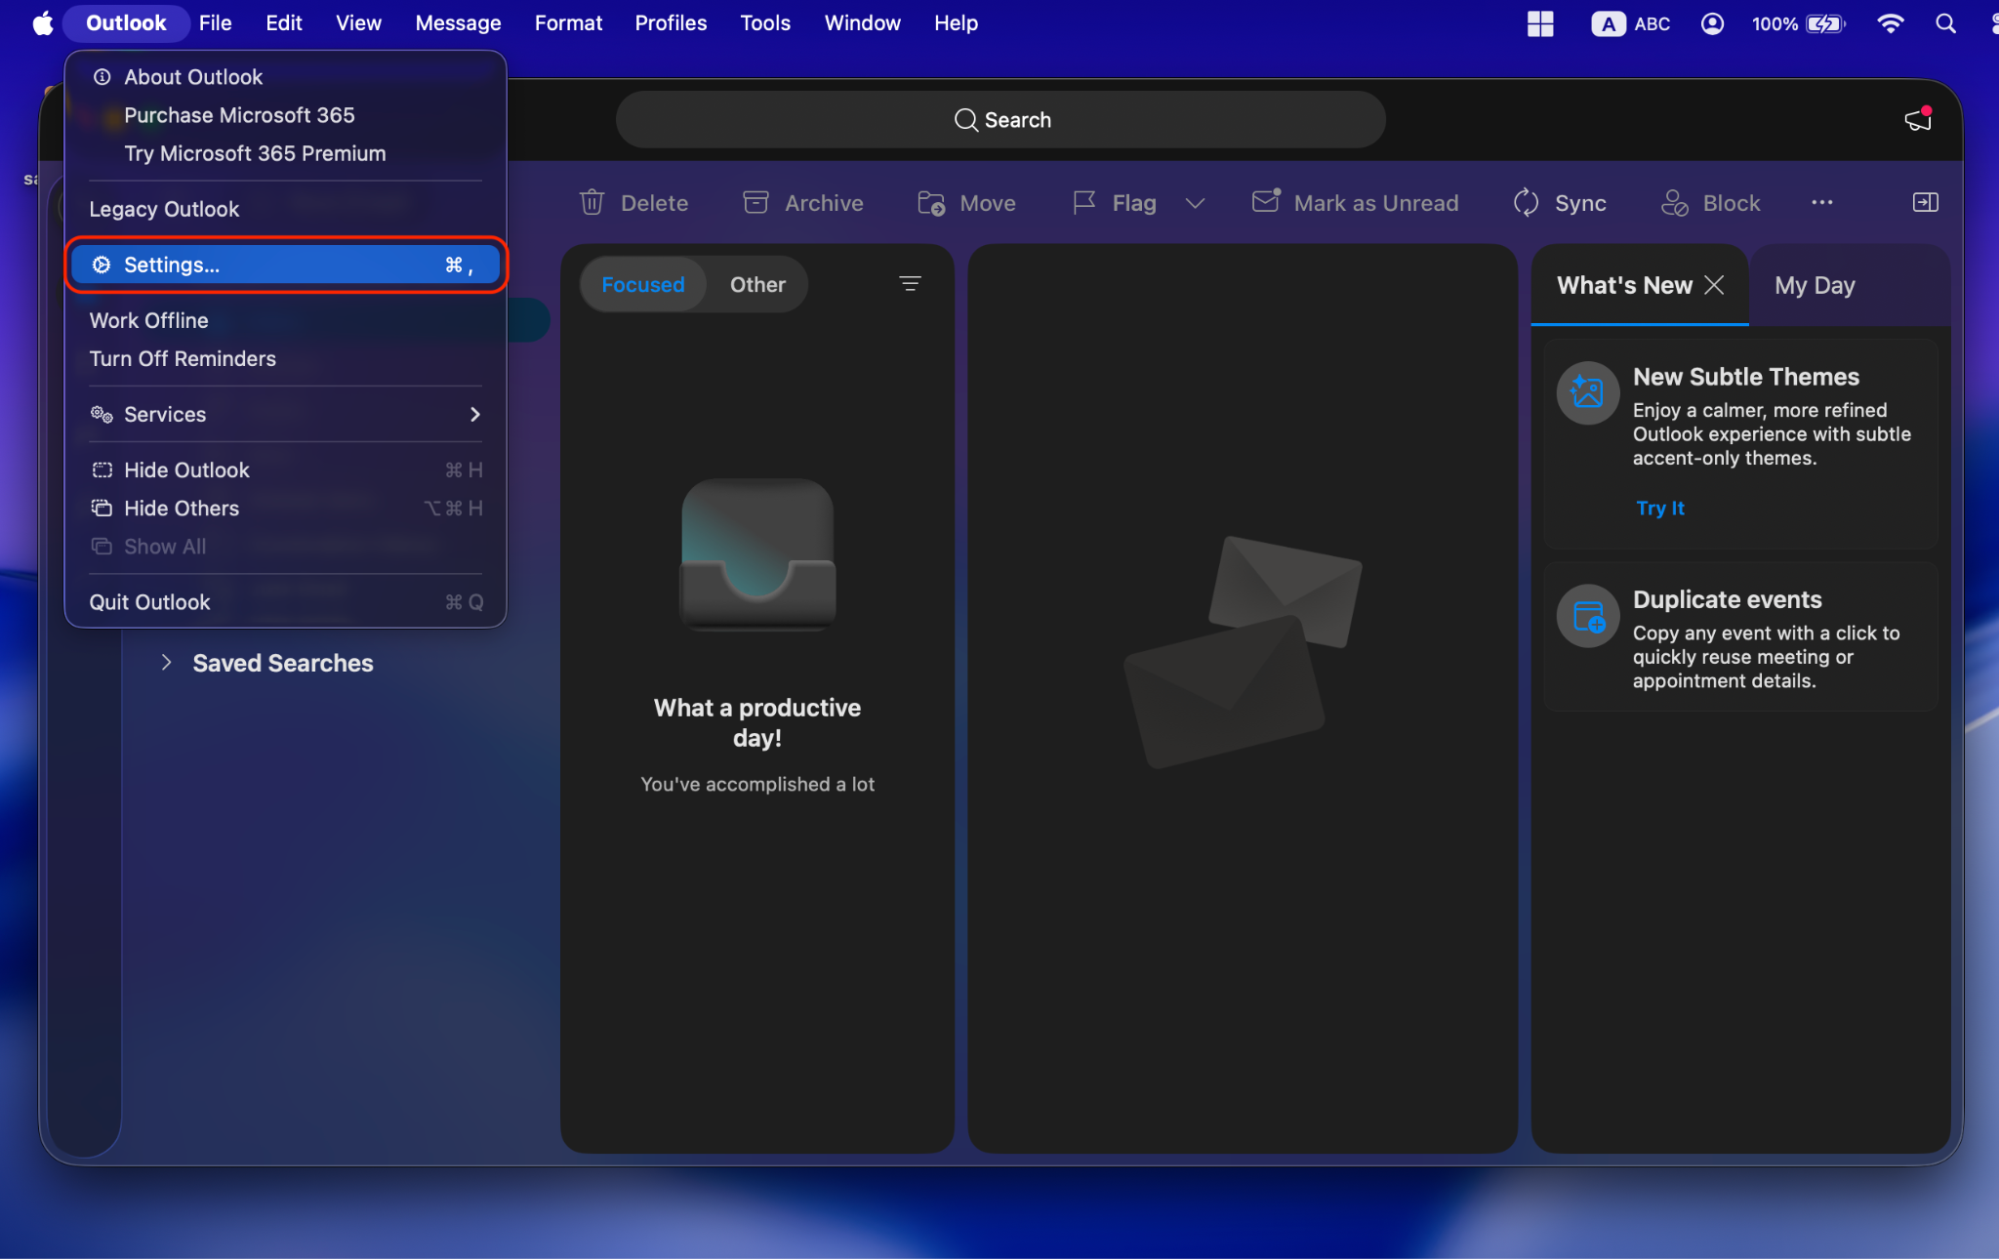
Task: Open the Profiles menu
Action: click(x=670, y=23)
